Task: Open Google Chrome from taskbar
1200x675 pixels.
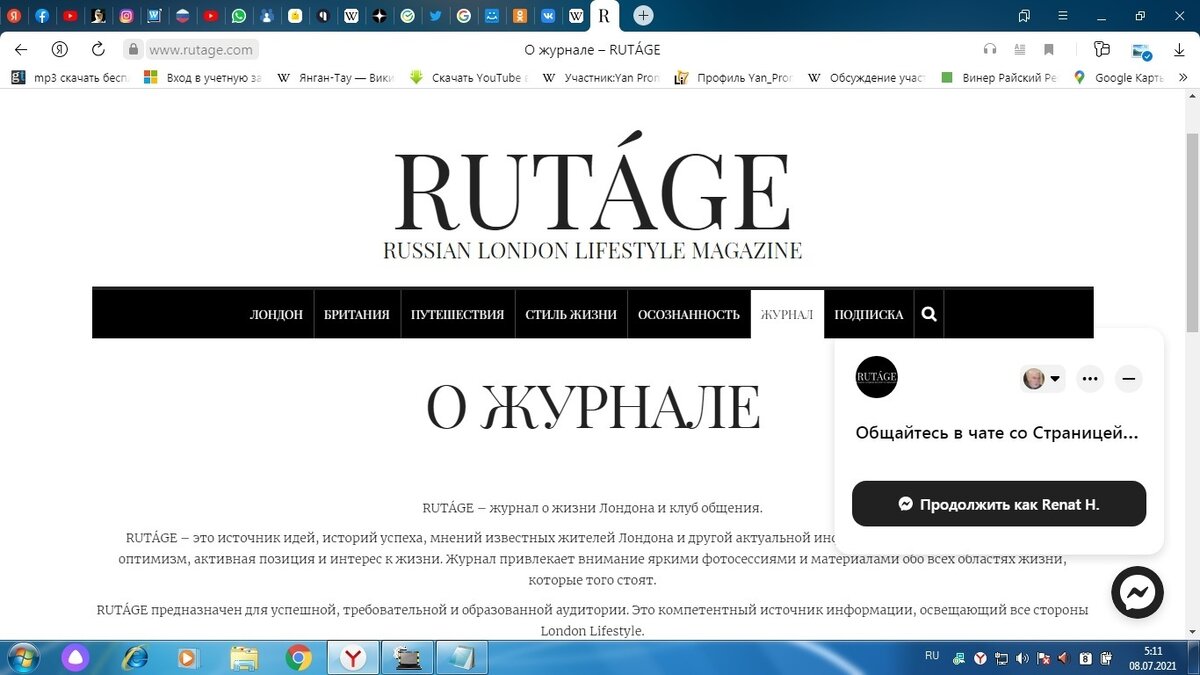Action: pyautogui.click(x=298, y=657)
